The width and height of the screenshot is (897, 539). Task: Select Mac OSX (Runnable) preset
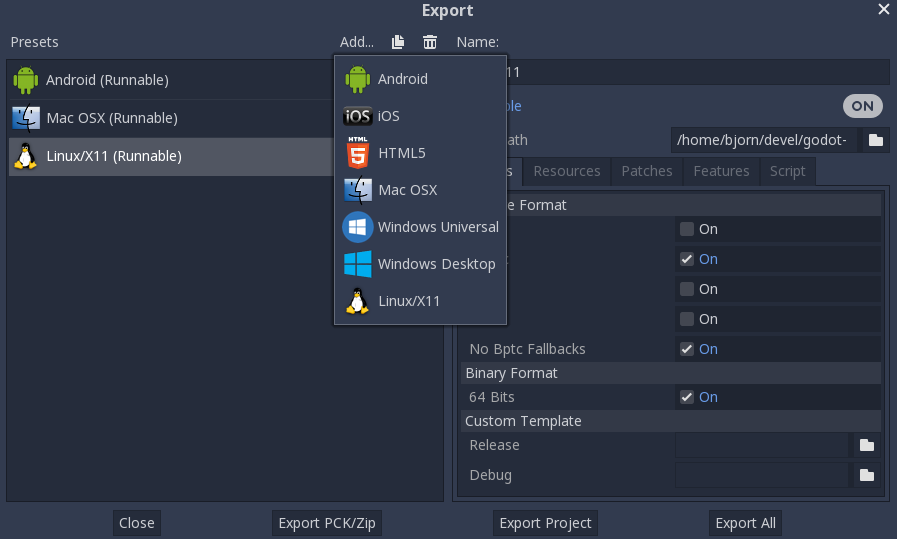click(170, 118)
